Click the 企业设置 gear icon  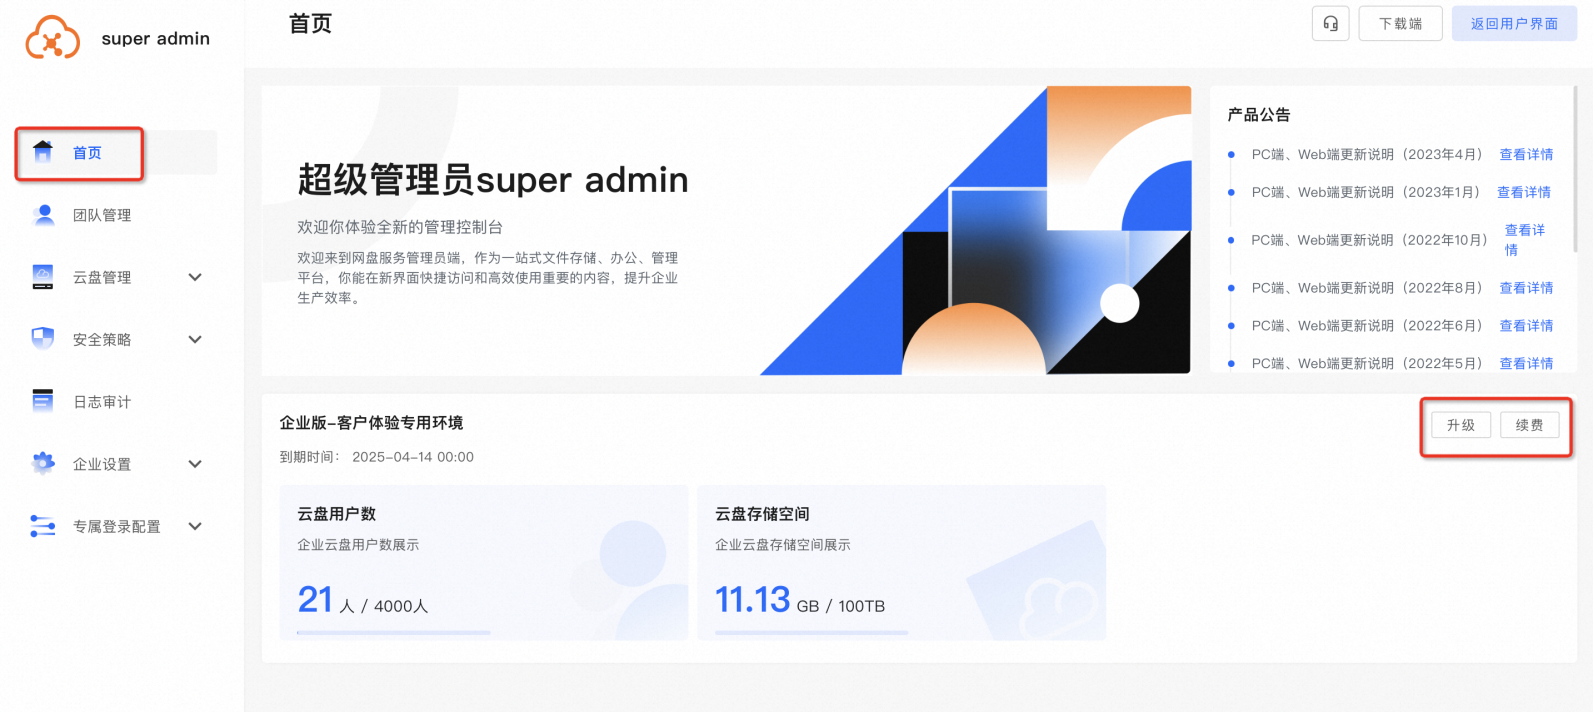(43, 463)
